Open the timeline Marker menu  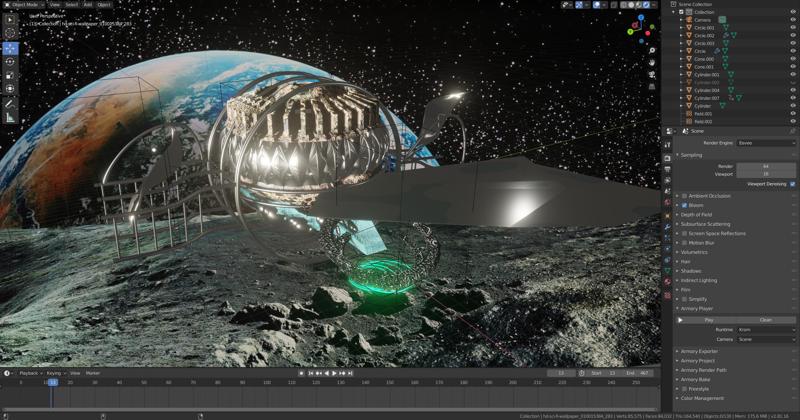tap(93, 373)
